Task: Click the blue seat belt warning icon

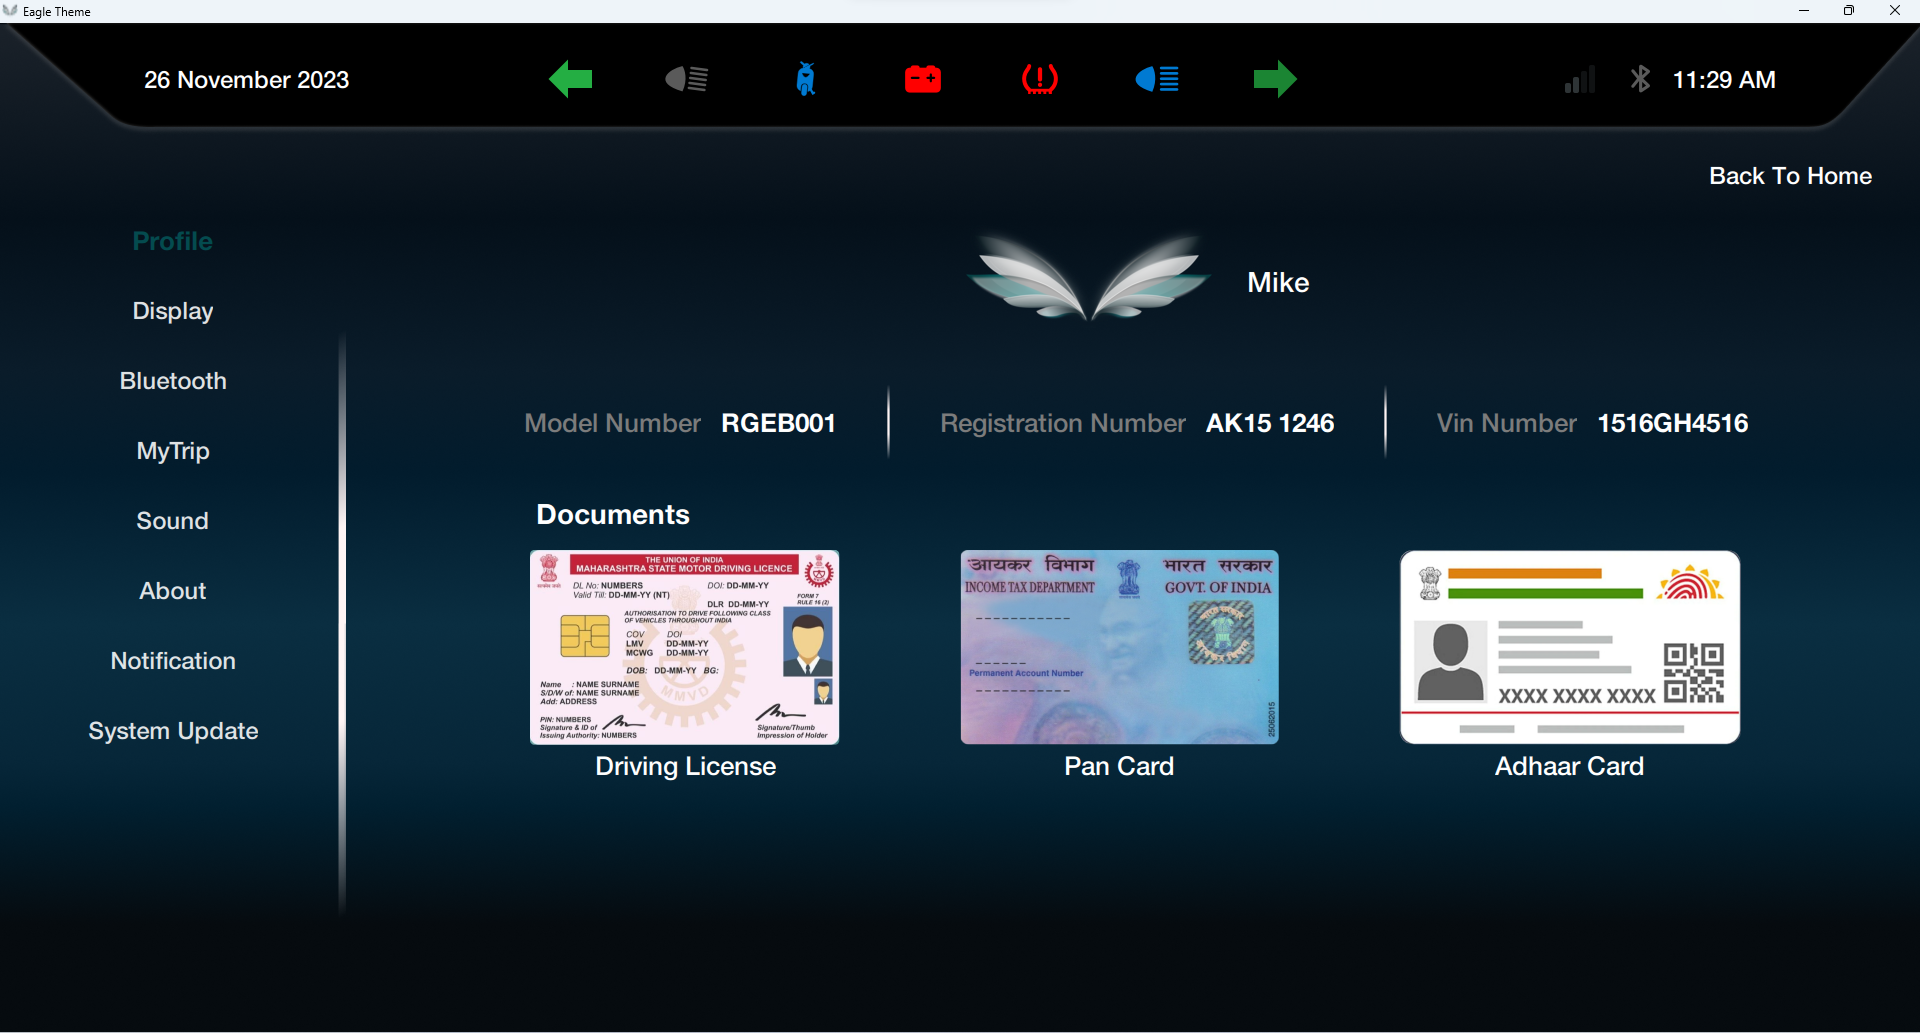Action: tap(806, 79)
